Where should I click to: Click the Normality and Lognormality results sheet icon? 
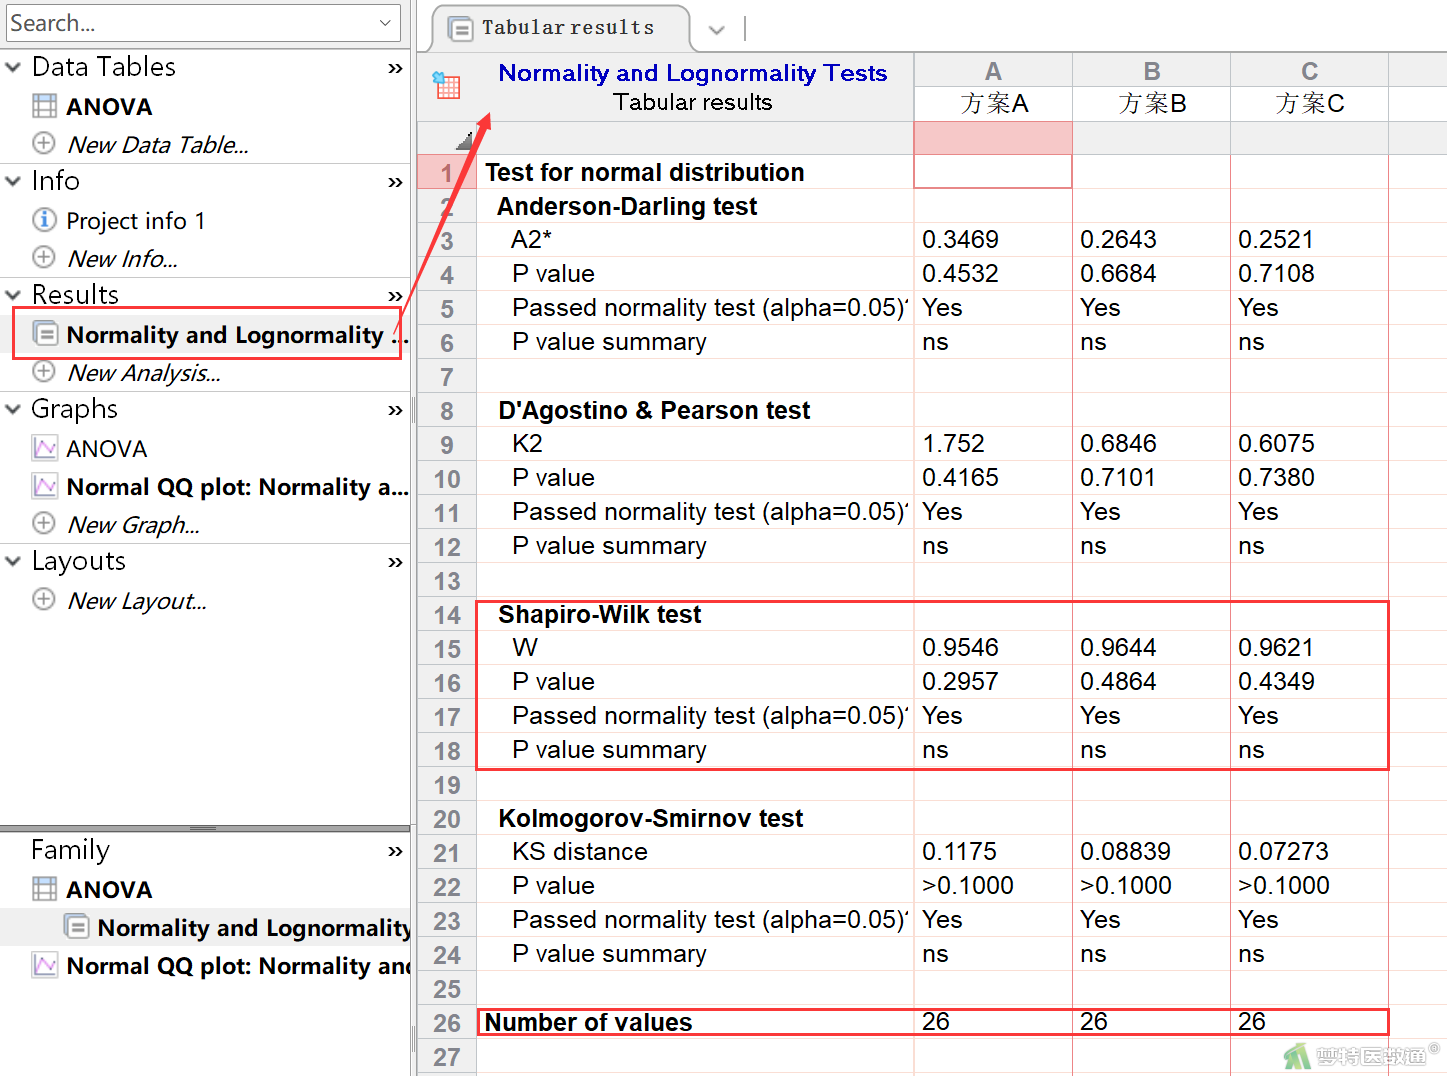pyautogui.click(x=45, y=333)
